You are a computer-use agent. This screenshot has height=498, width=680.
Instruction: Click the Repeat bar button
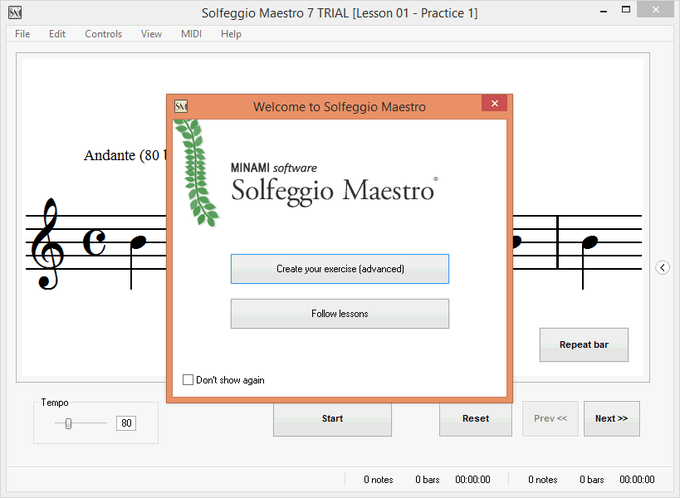click(584, 344)
